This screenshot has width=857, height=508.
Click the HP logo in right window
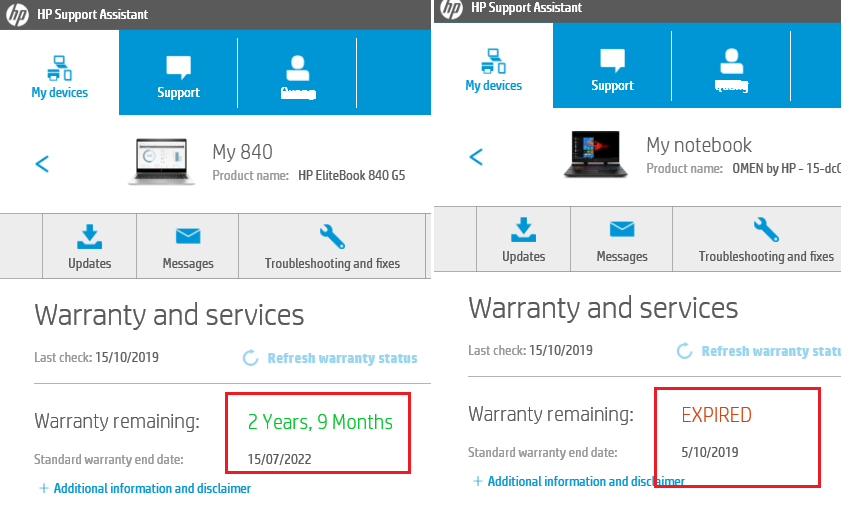coord(452,9)
